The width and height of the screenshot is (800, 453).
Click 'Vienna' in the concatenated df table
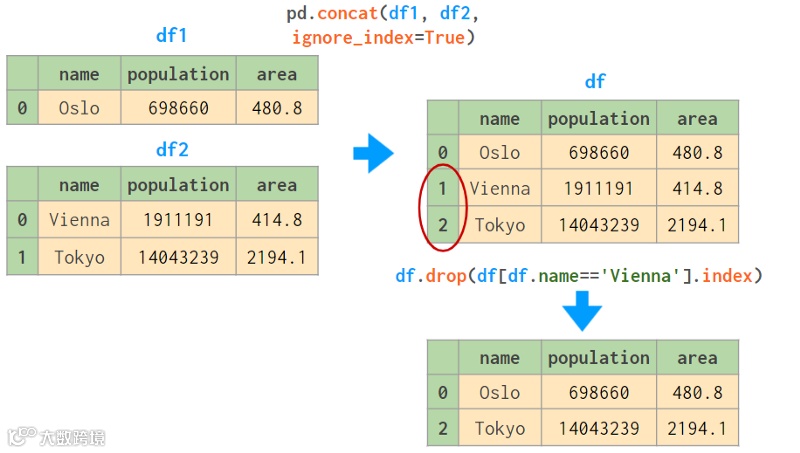click(499, 188)
